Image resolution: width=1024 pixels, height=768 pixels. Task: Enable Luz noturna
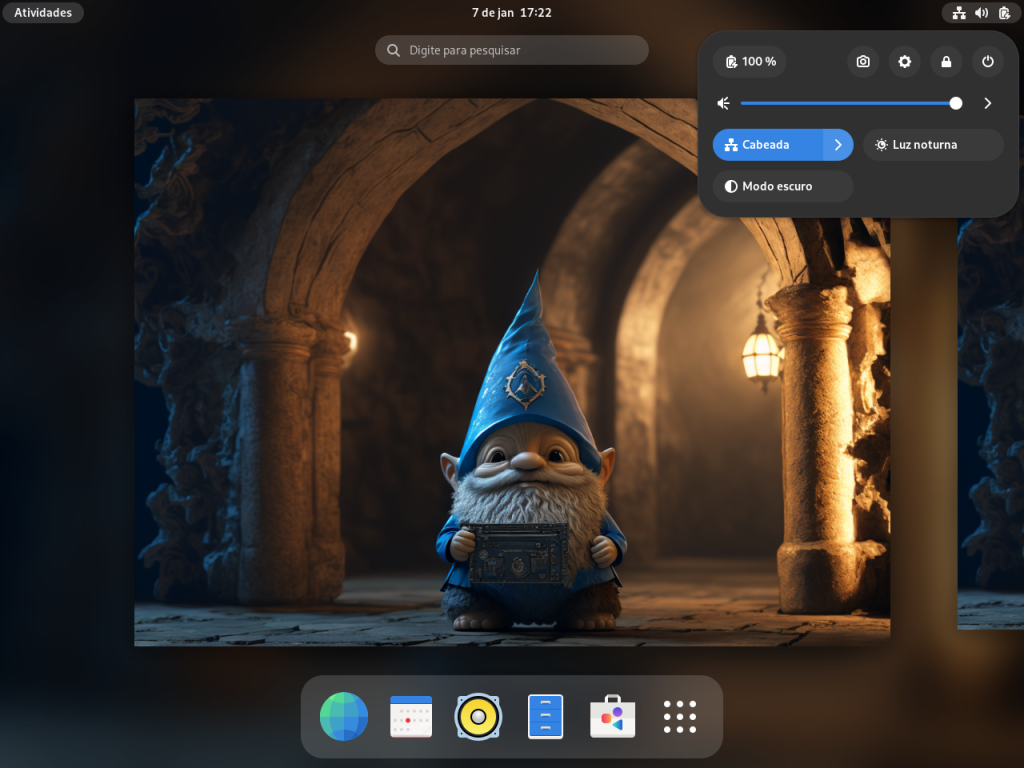click(x=933, y=144)
